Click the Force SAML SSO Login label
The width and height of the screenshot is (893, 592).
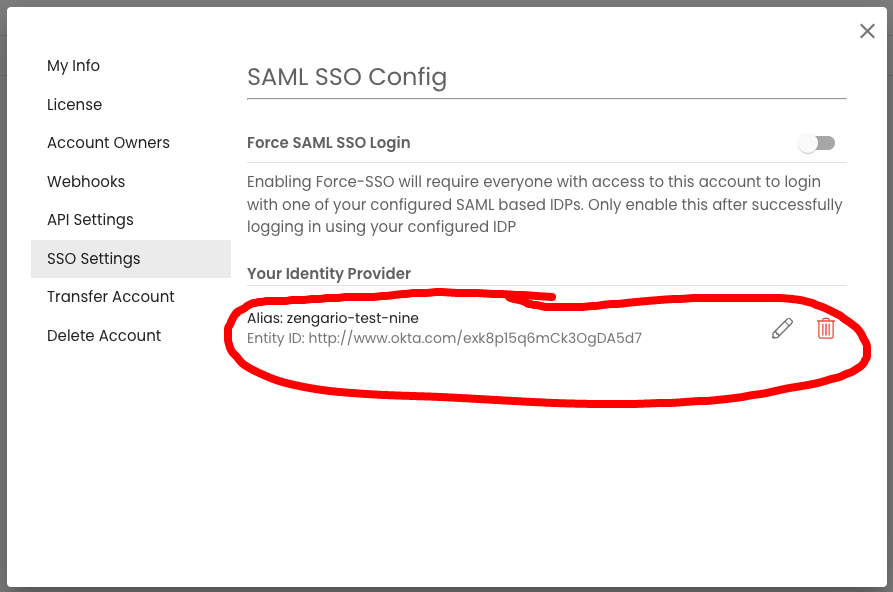coord(329,142)
